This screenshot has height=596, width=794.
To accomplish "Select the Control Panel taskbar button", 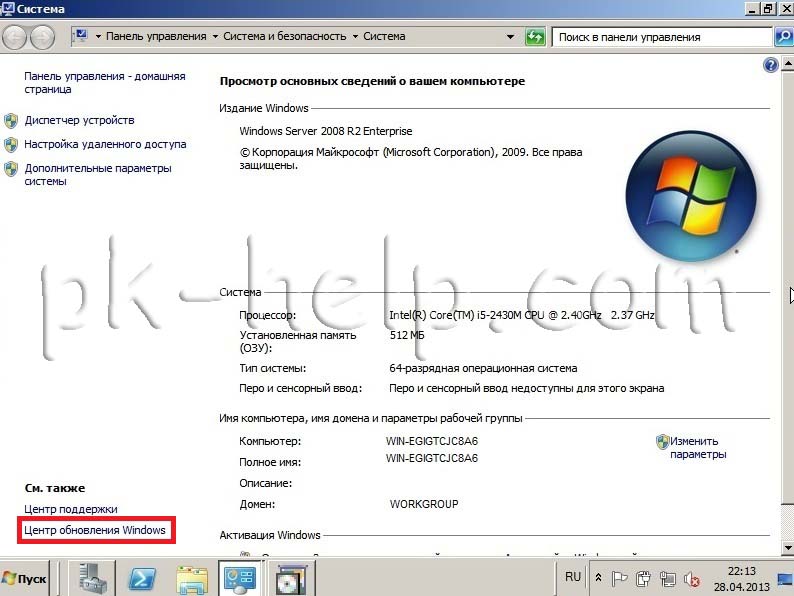I will click(240, 578).
